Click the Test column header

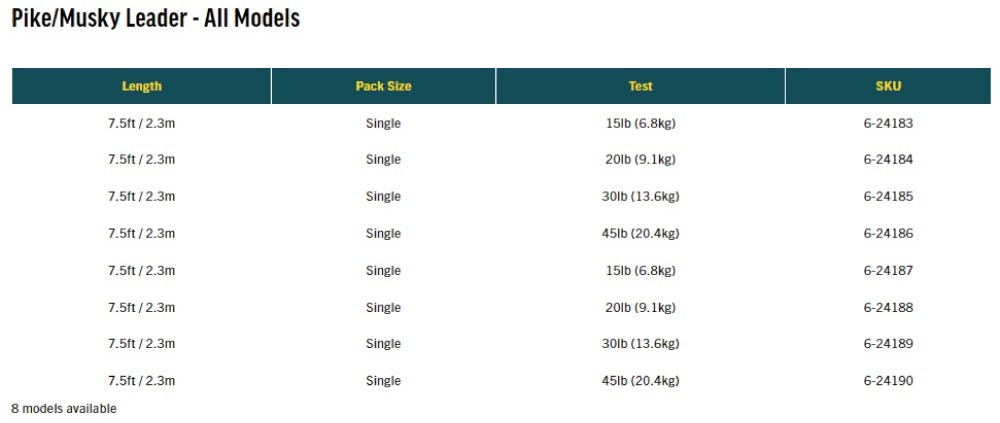tap(640, 86)
